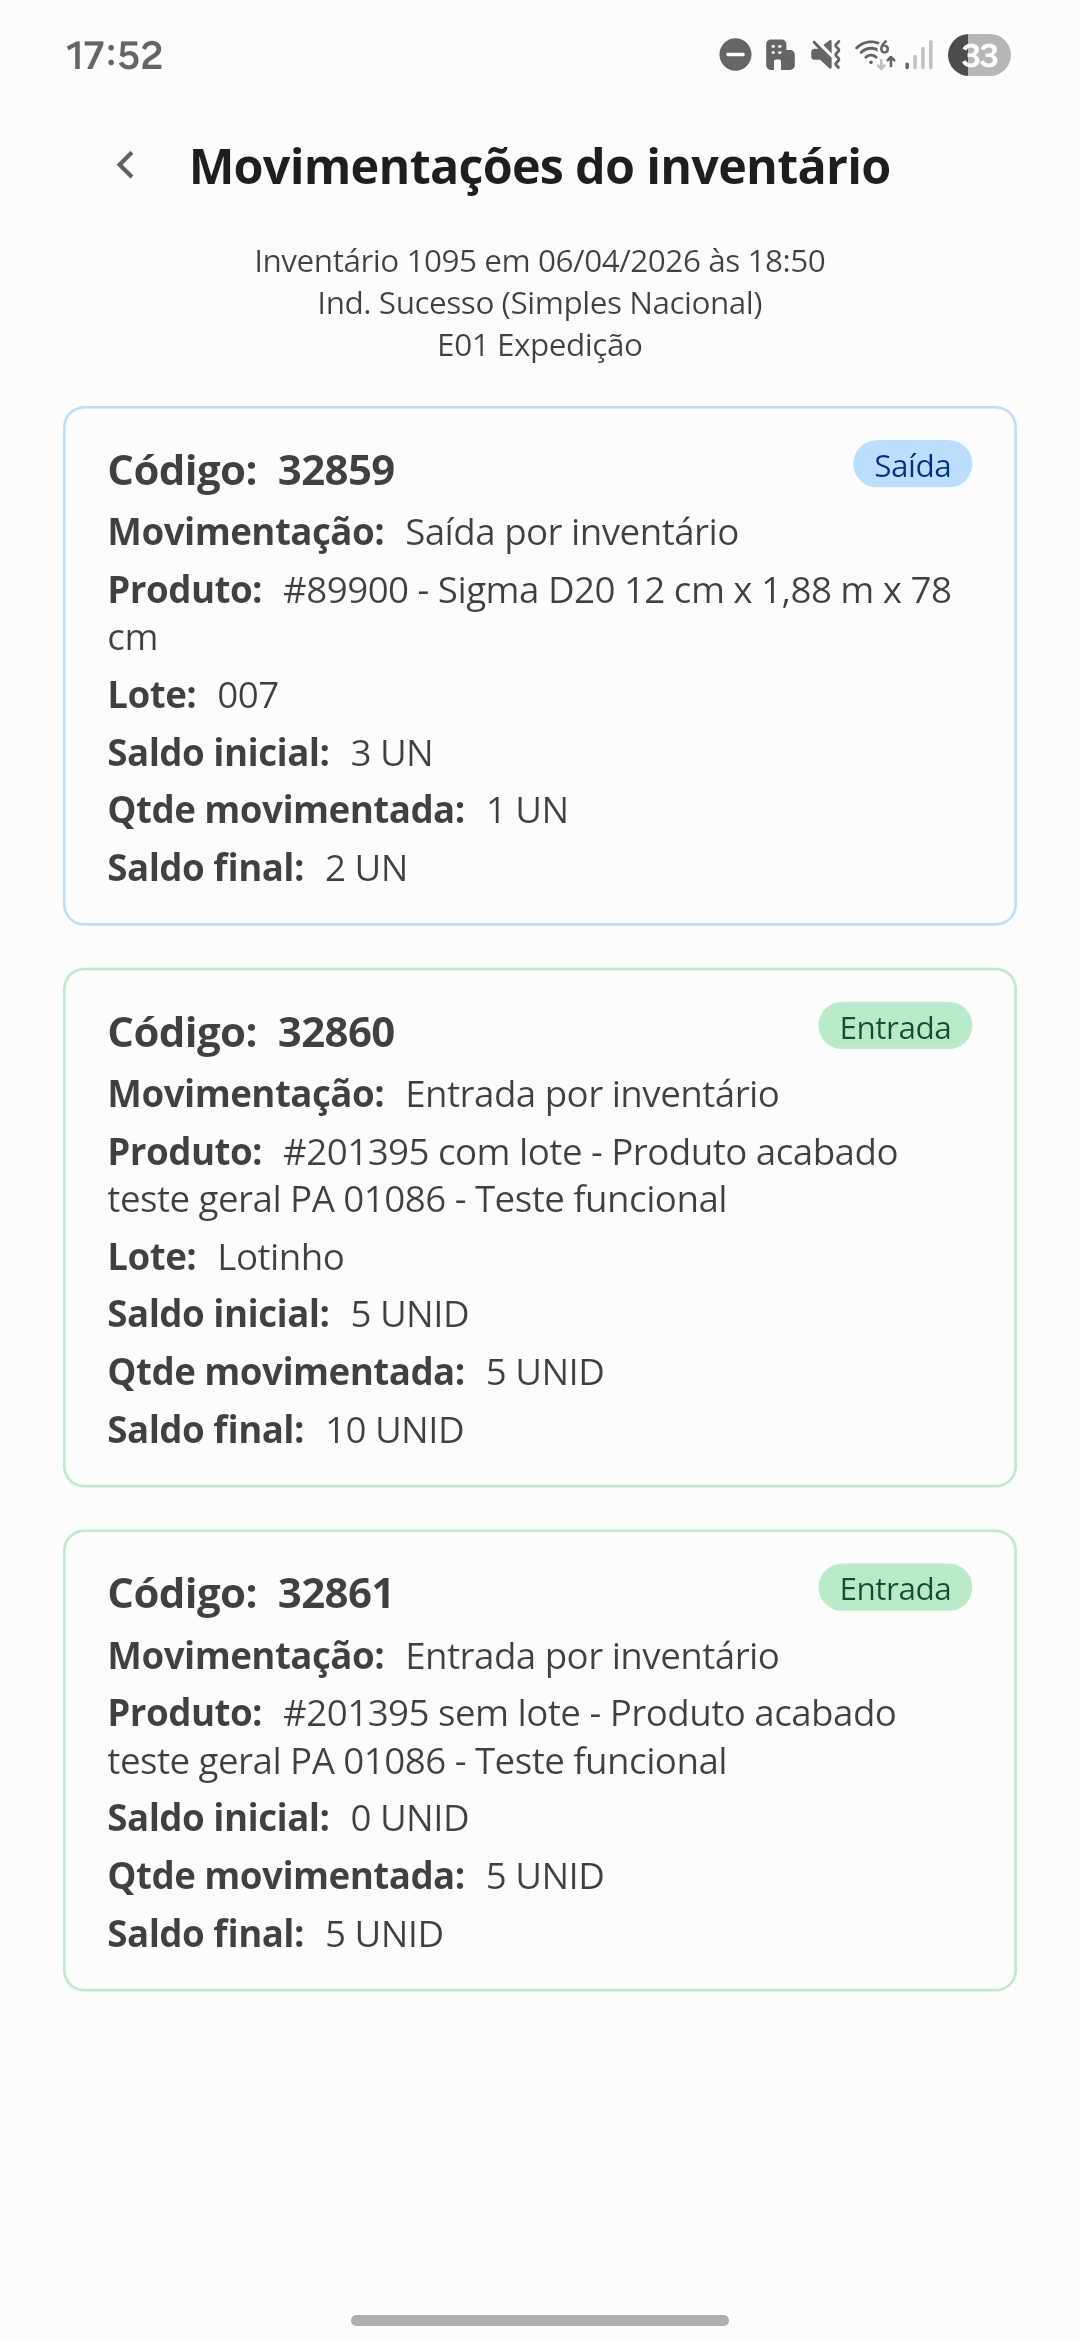Tap the bottom navigation gesture bar
1080x2340 pixels.
point(540,2320)
